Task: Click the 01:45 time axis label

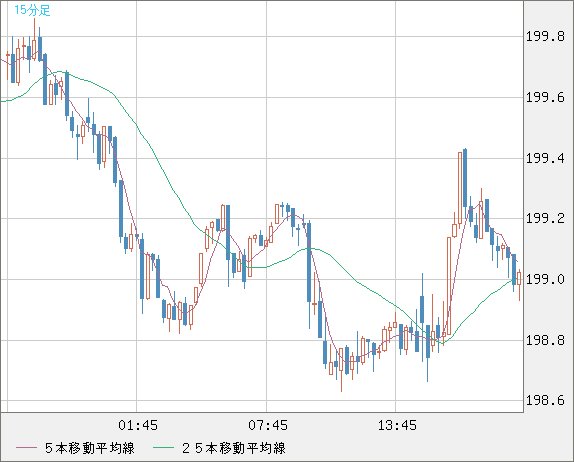Action: [x=138, y=425]
